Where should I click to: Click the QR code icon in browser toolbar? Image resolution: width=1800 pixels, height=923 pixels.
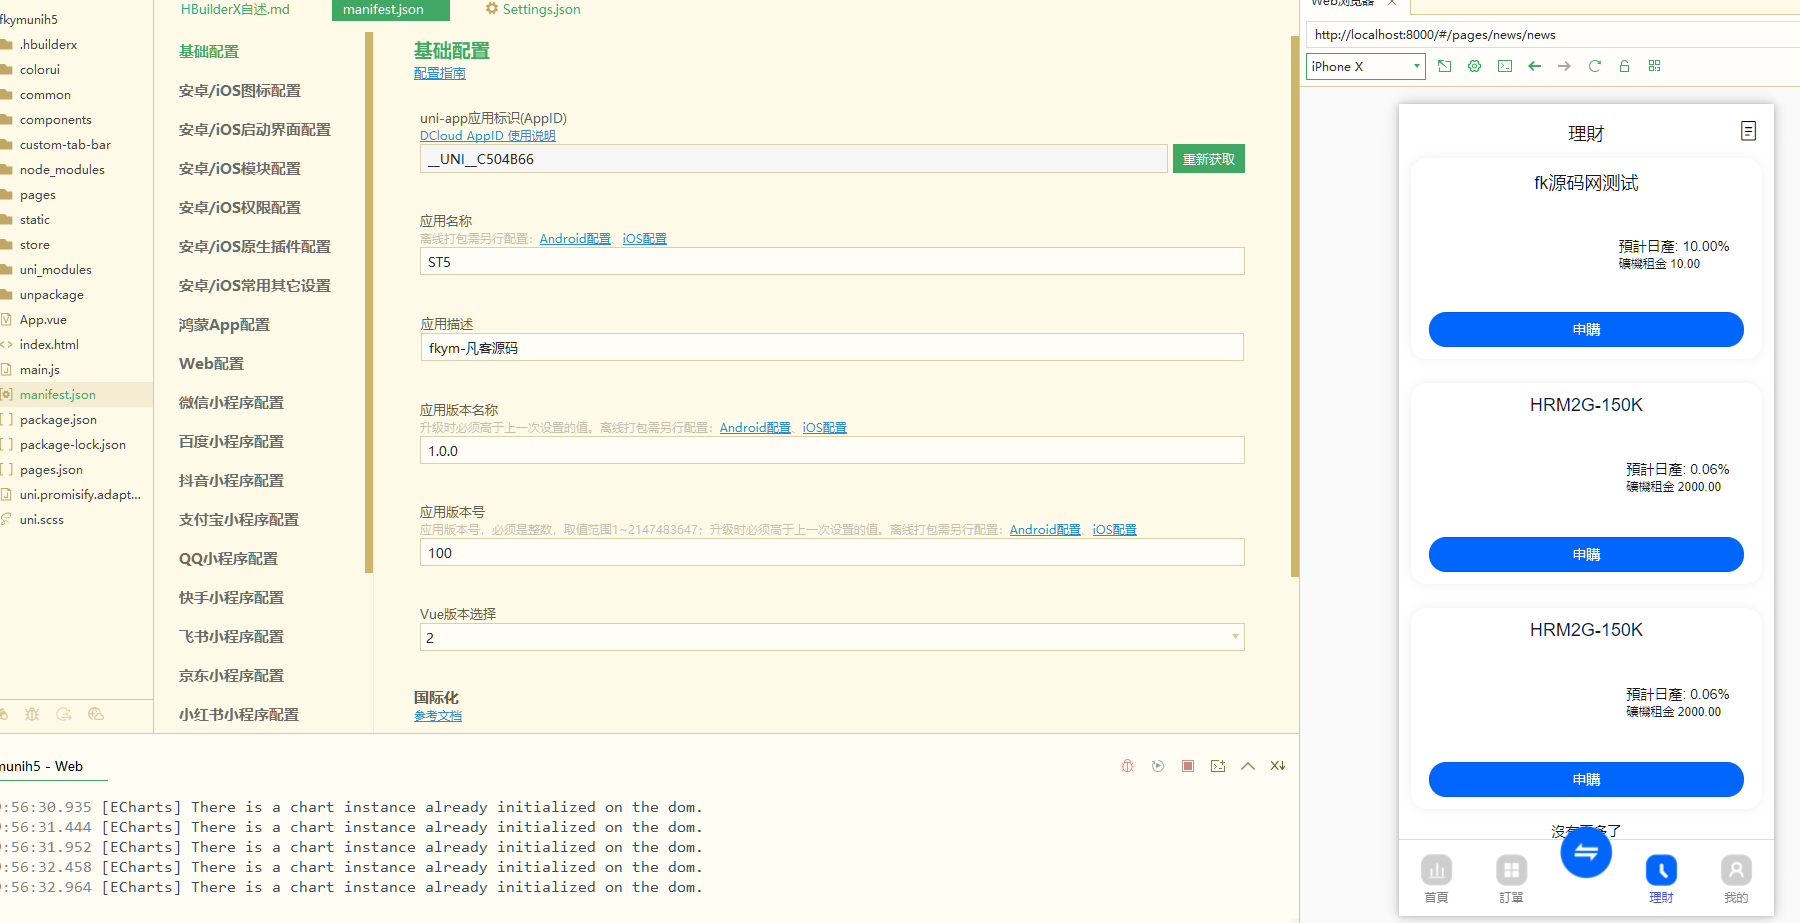click(x=1654, y=66)
